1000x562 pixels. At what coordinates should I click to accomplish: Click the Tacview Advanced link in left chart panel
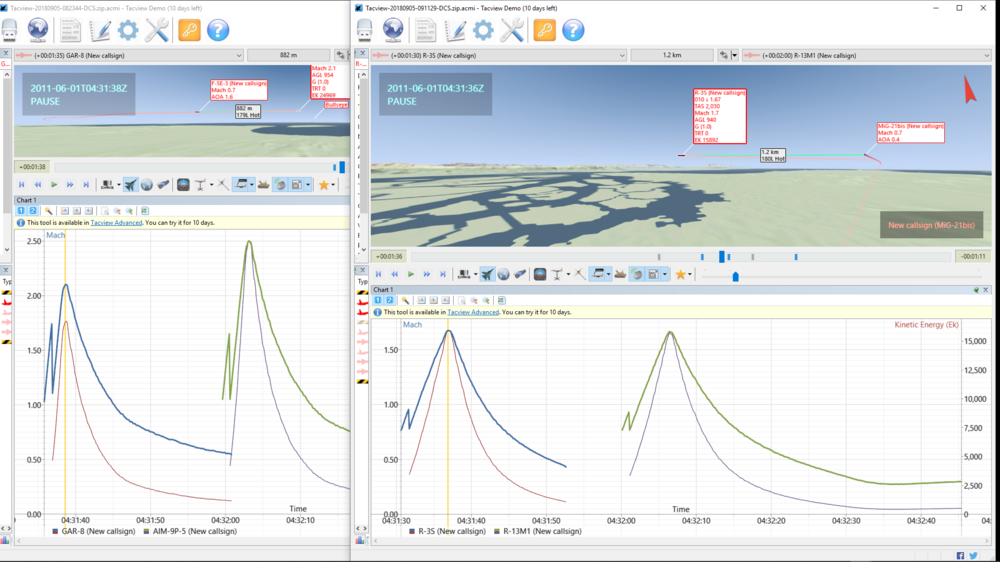(x=115, y=223)
